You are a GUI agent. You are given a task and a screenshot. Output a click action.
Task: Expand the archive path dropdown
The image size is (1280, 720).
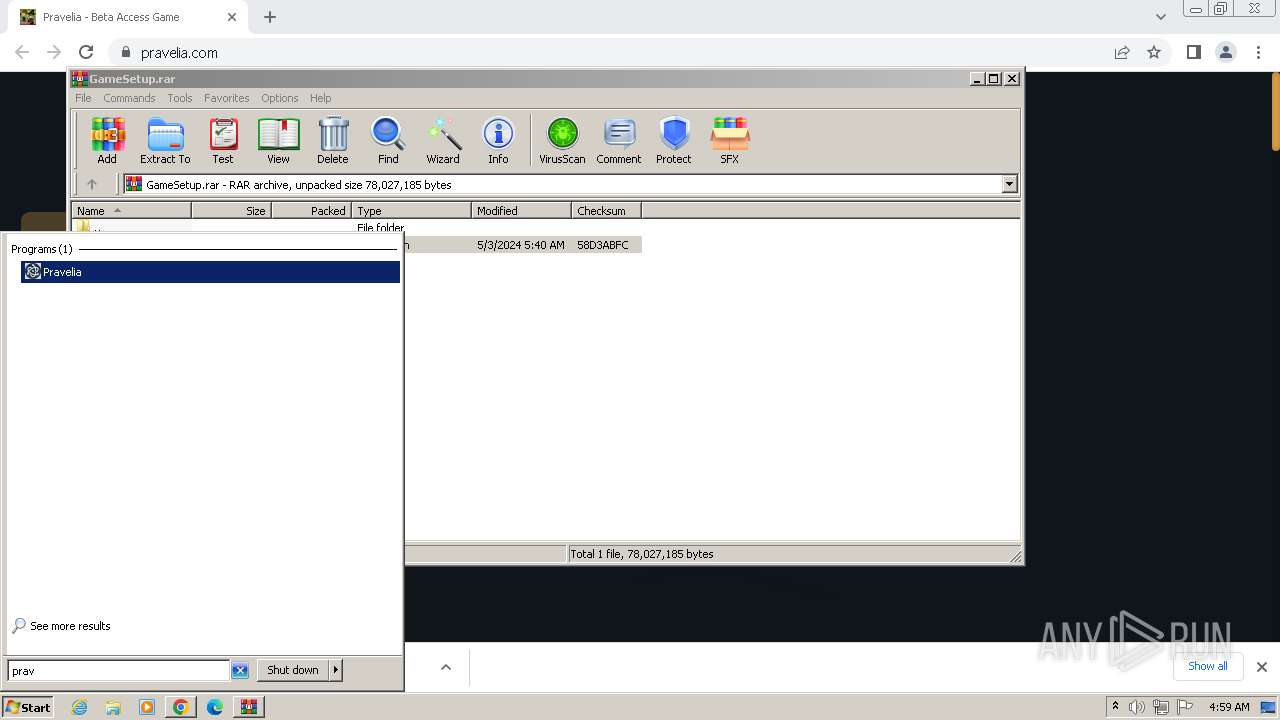click(x=1009, y=184)
